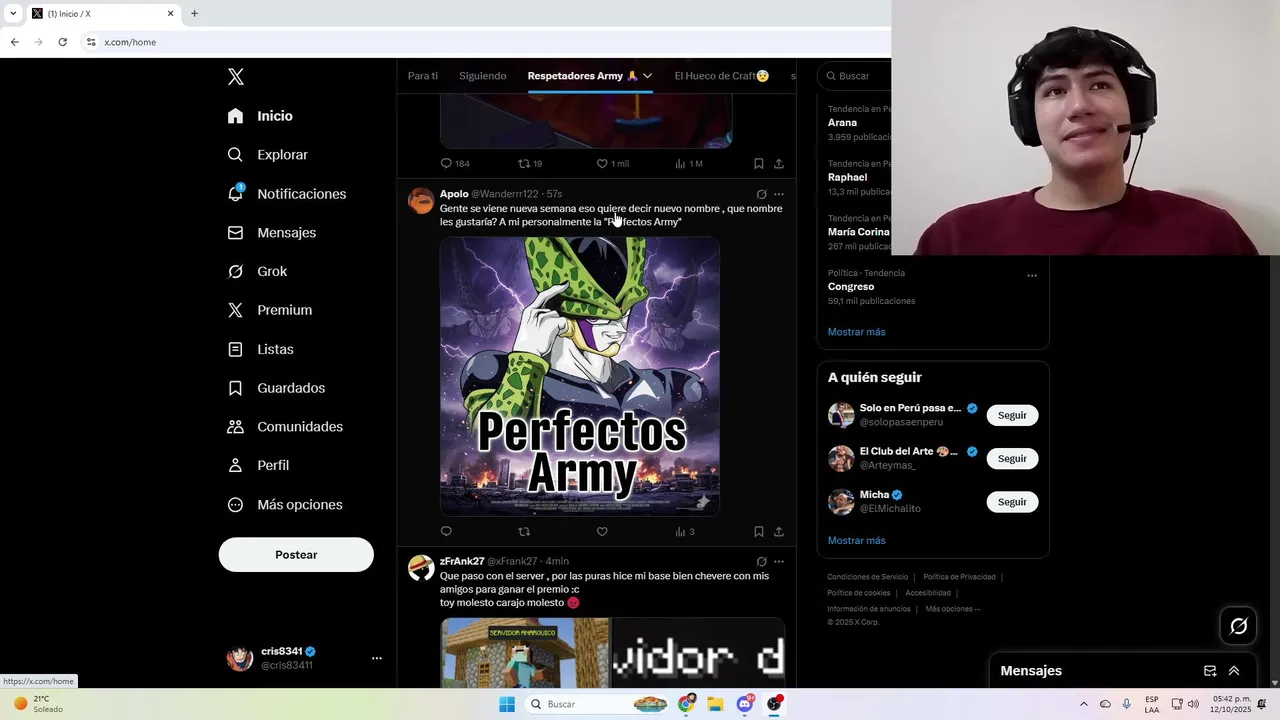Share the post with 1 M views
1280x720 pixels.
779,163
